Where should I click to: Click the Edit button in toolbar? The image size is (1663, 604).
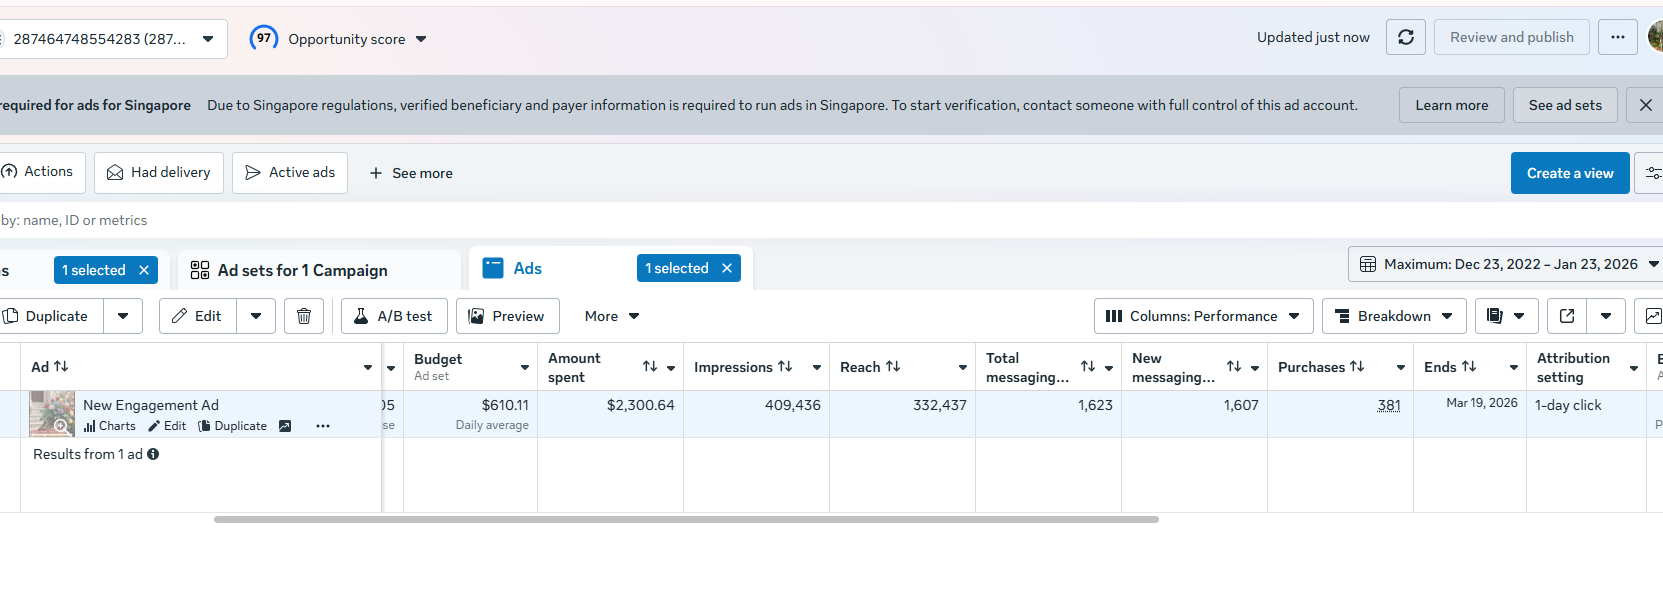pos(198,316)
